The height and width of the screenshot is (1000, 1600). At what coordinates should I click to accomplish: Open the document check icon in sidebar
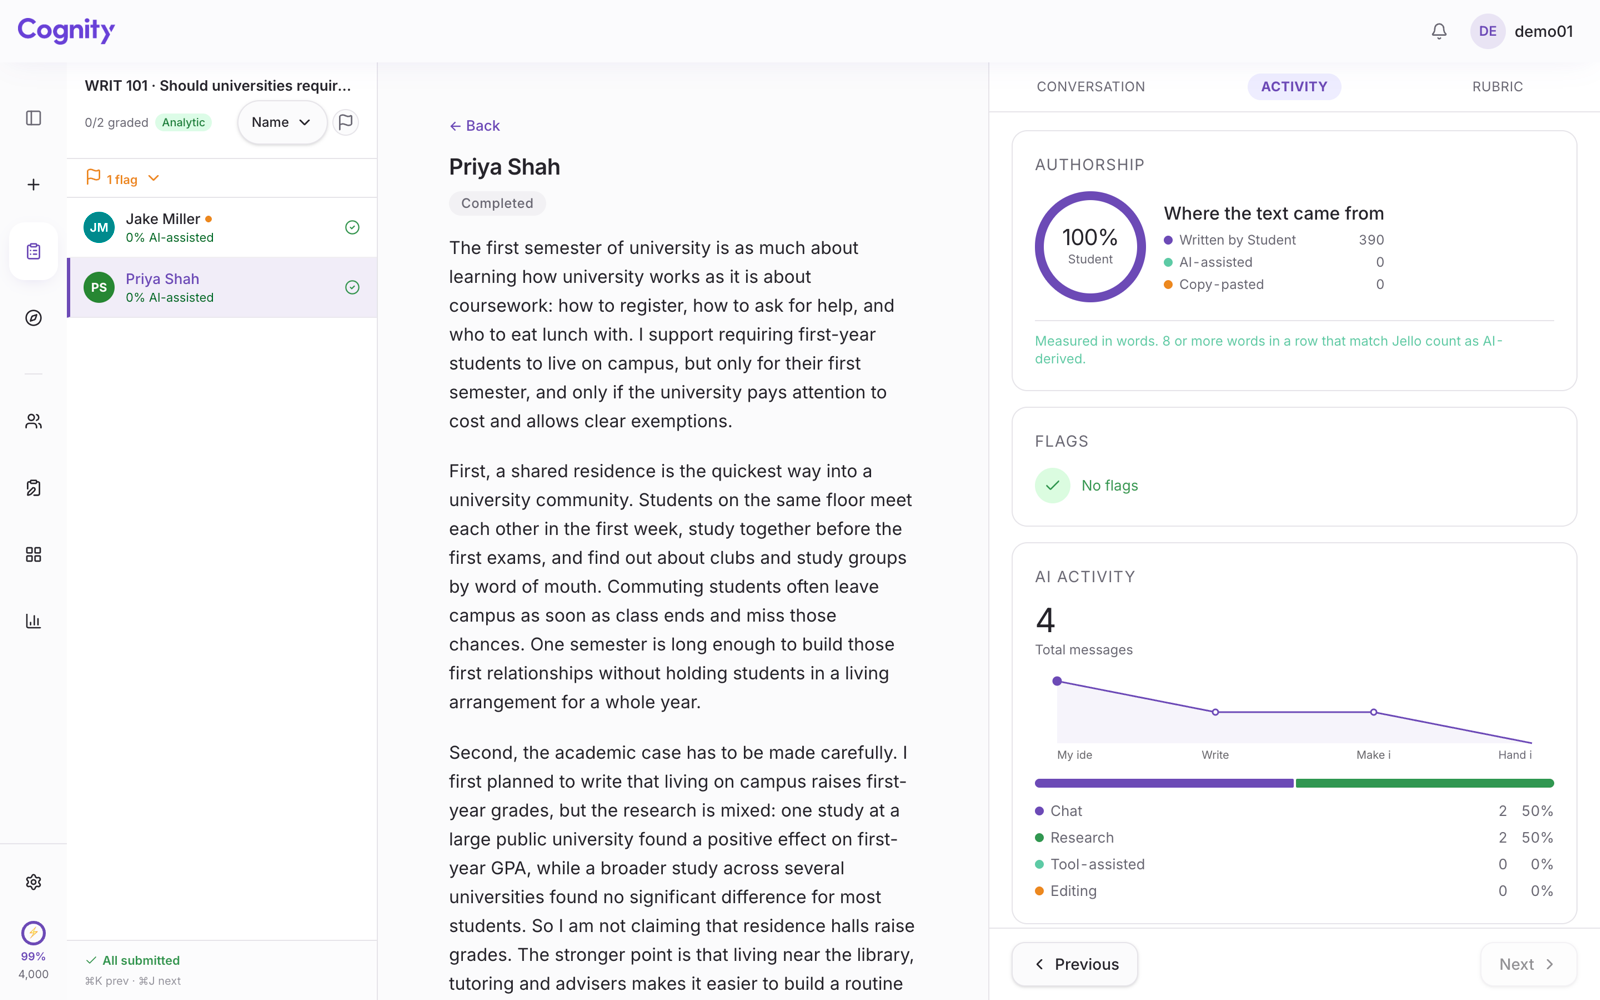tap(33, 488)
